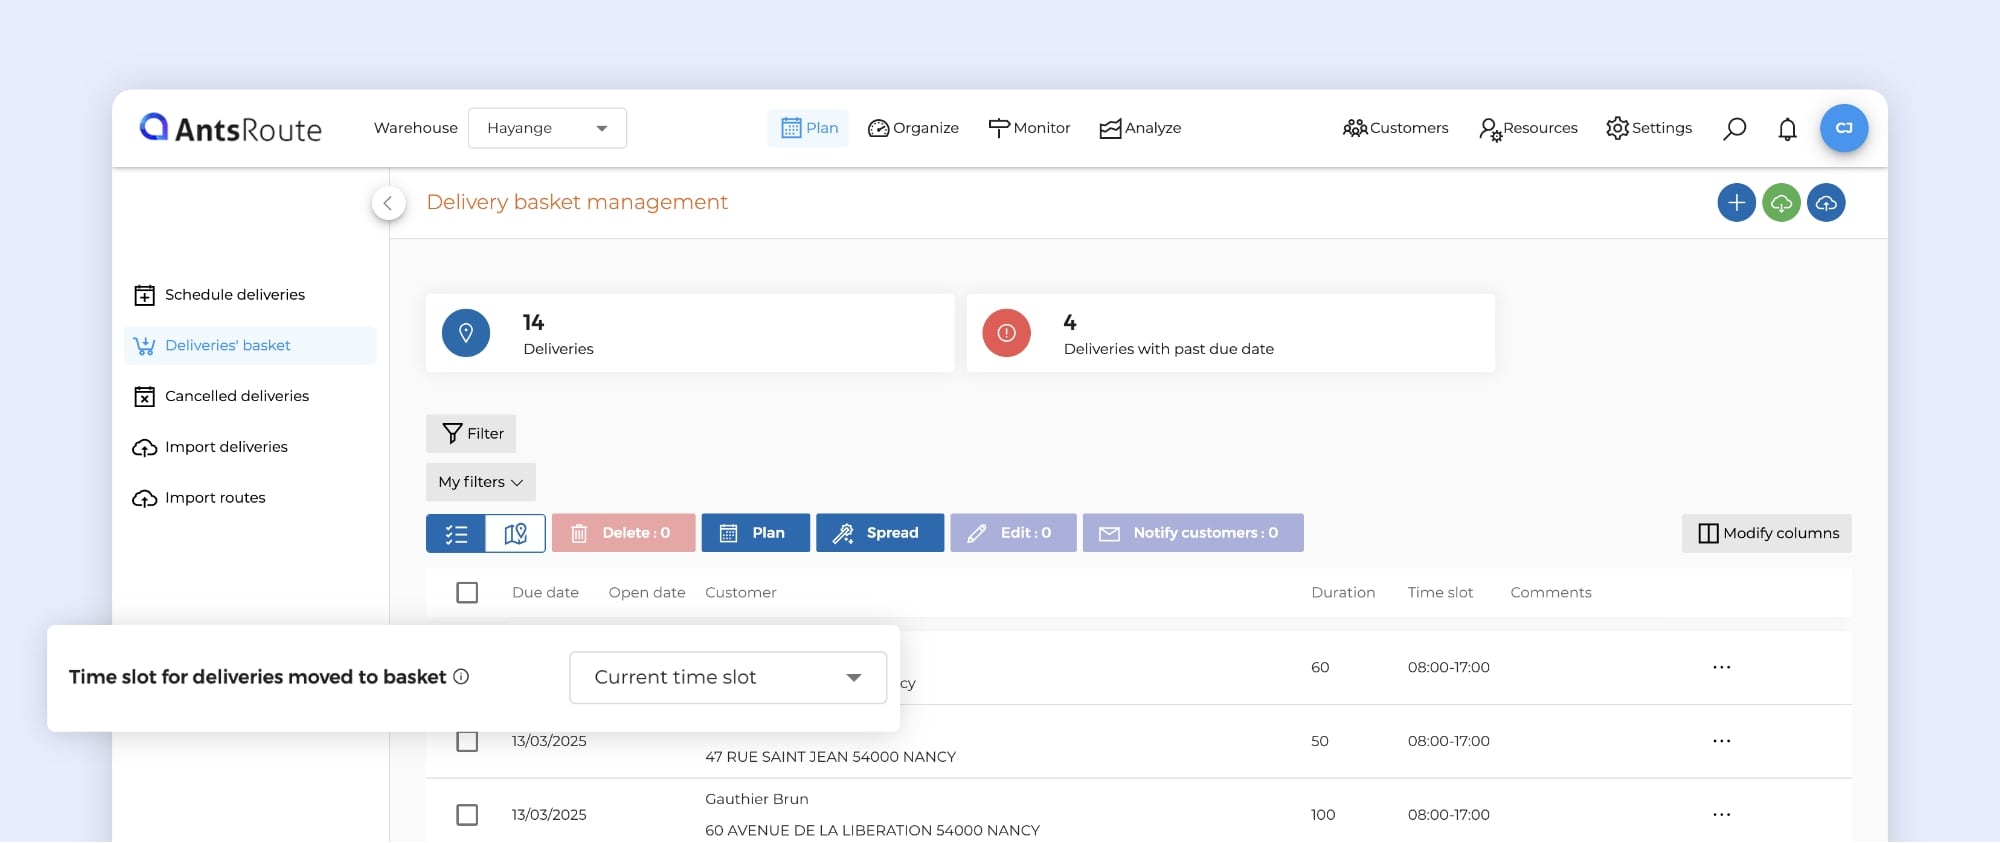This screenshot has width=2000, height=843.
Task: Switch to map view icon
Action: pyautogui.click(x=515, y=534)
